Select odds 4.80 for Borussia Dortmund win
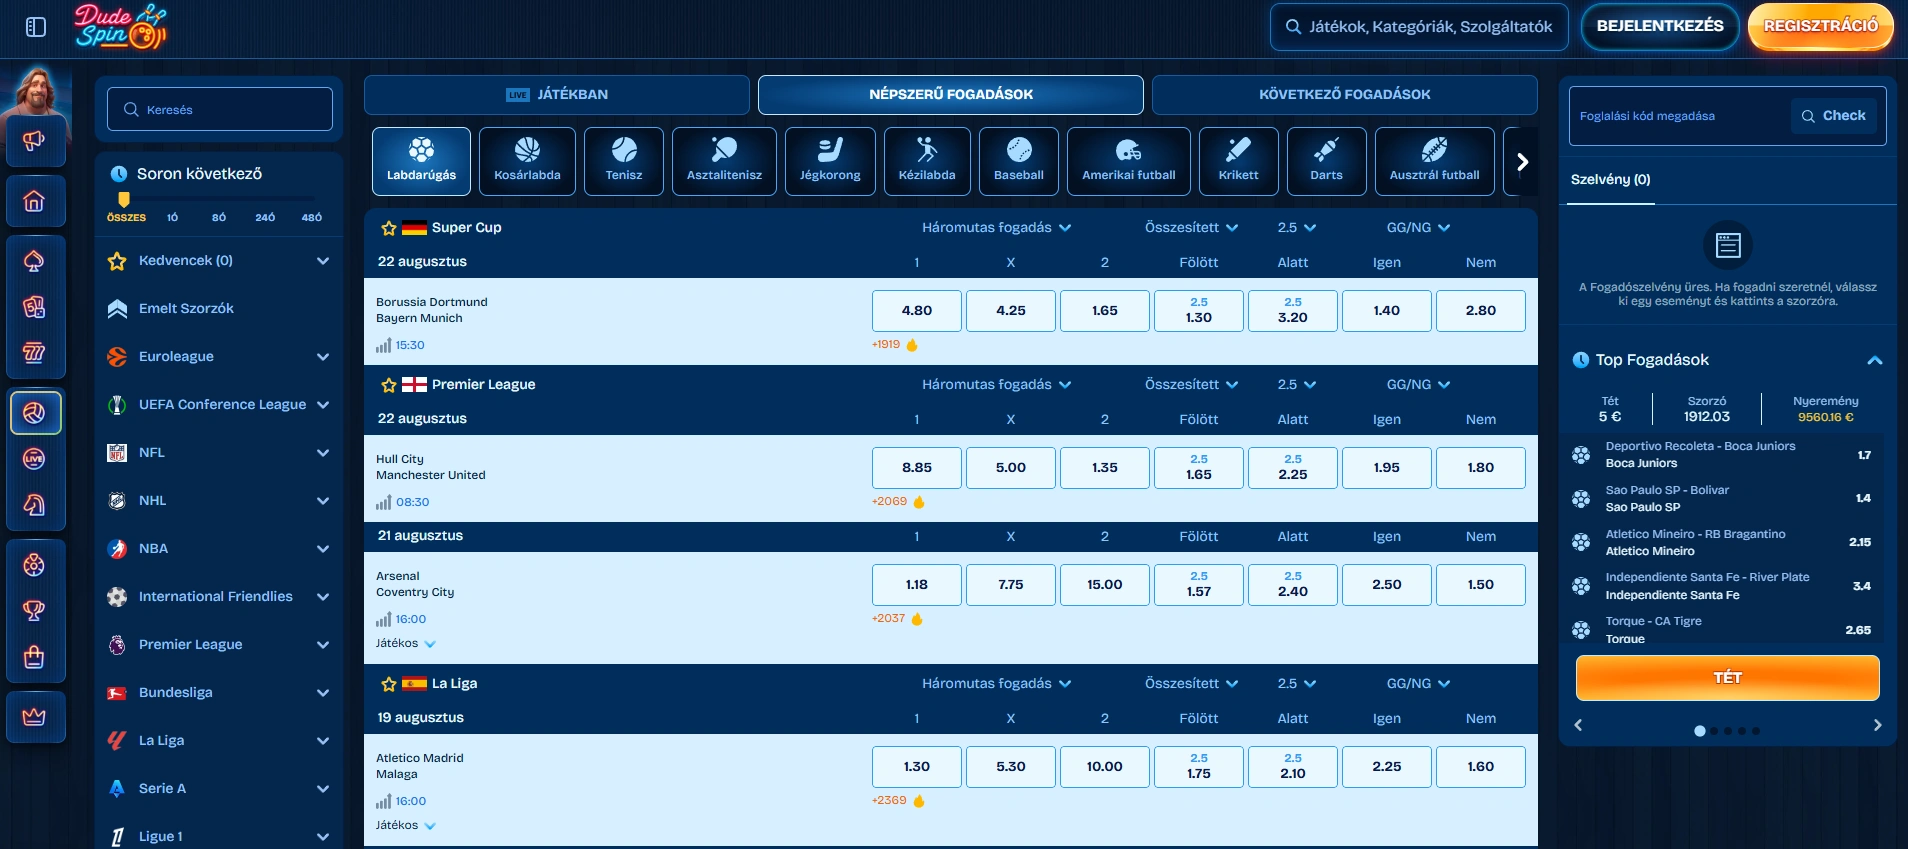Screen dimensions: 1908x849 [x=917, y=311]
